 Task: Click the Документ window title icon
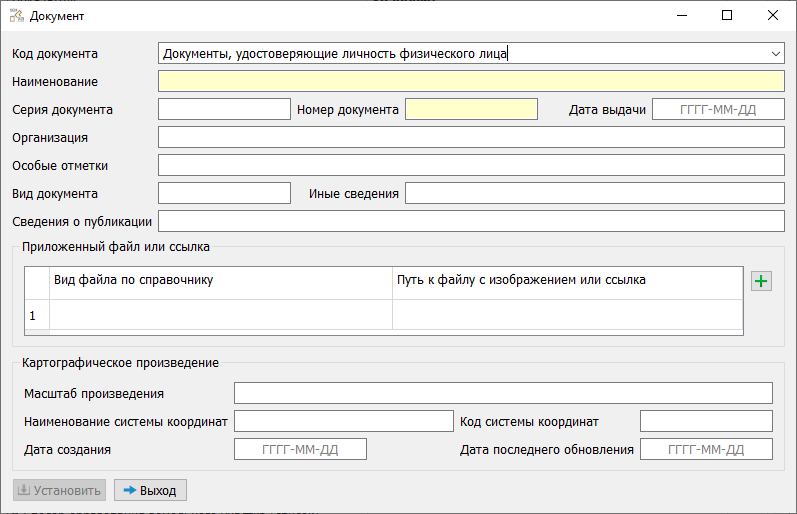coord(16,16)
